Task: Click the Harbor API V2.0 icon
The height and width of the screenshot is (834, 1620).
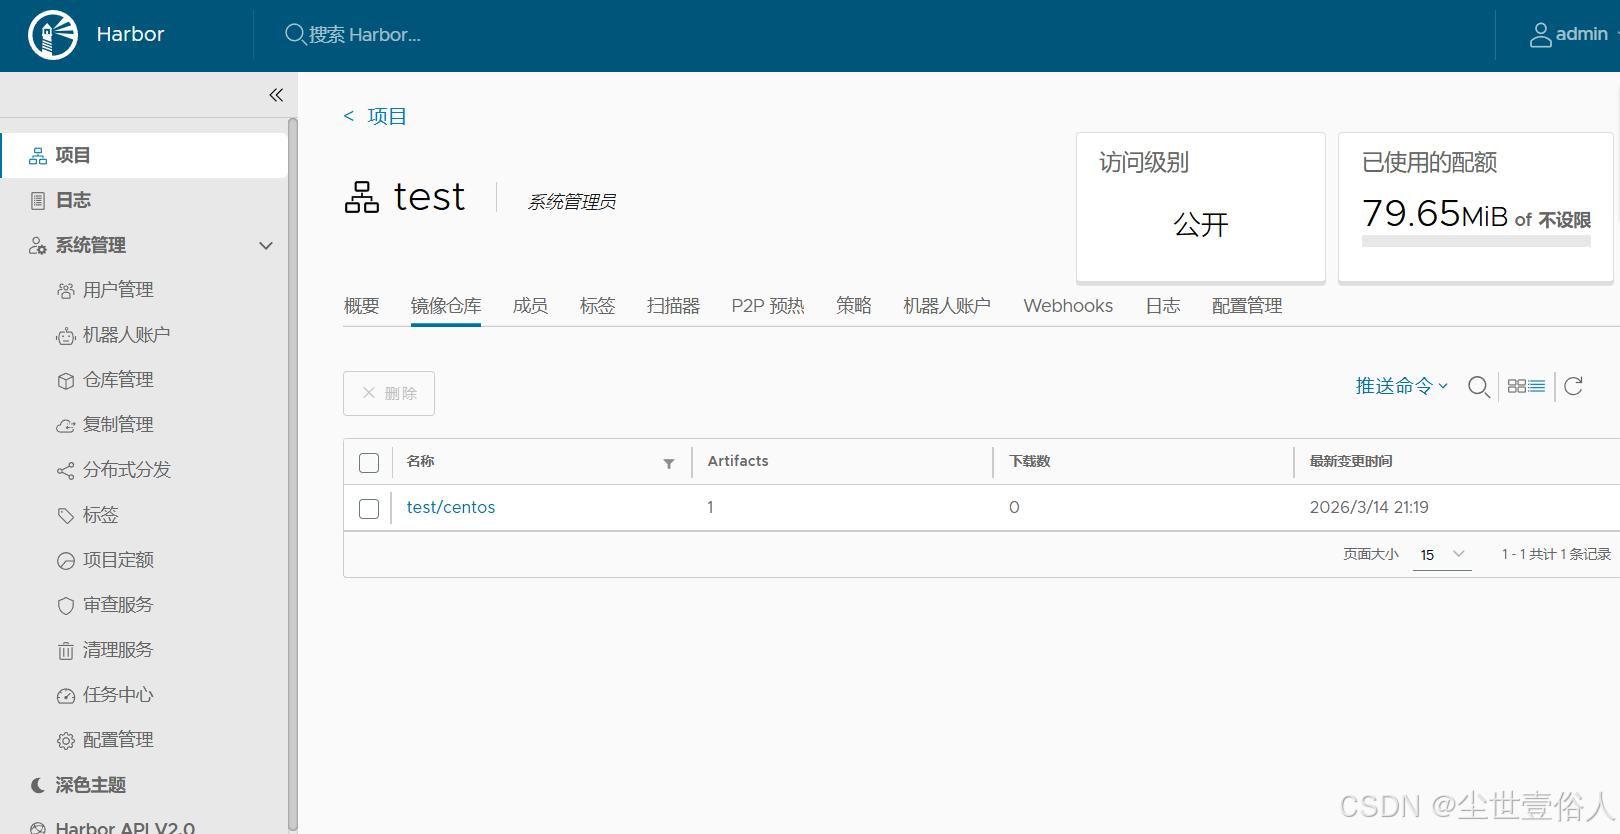Action: pos(38,828)
